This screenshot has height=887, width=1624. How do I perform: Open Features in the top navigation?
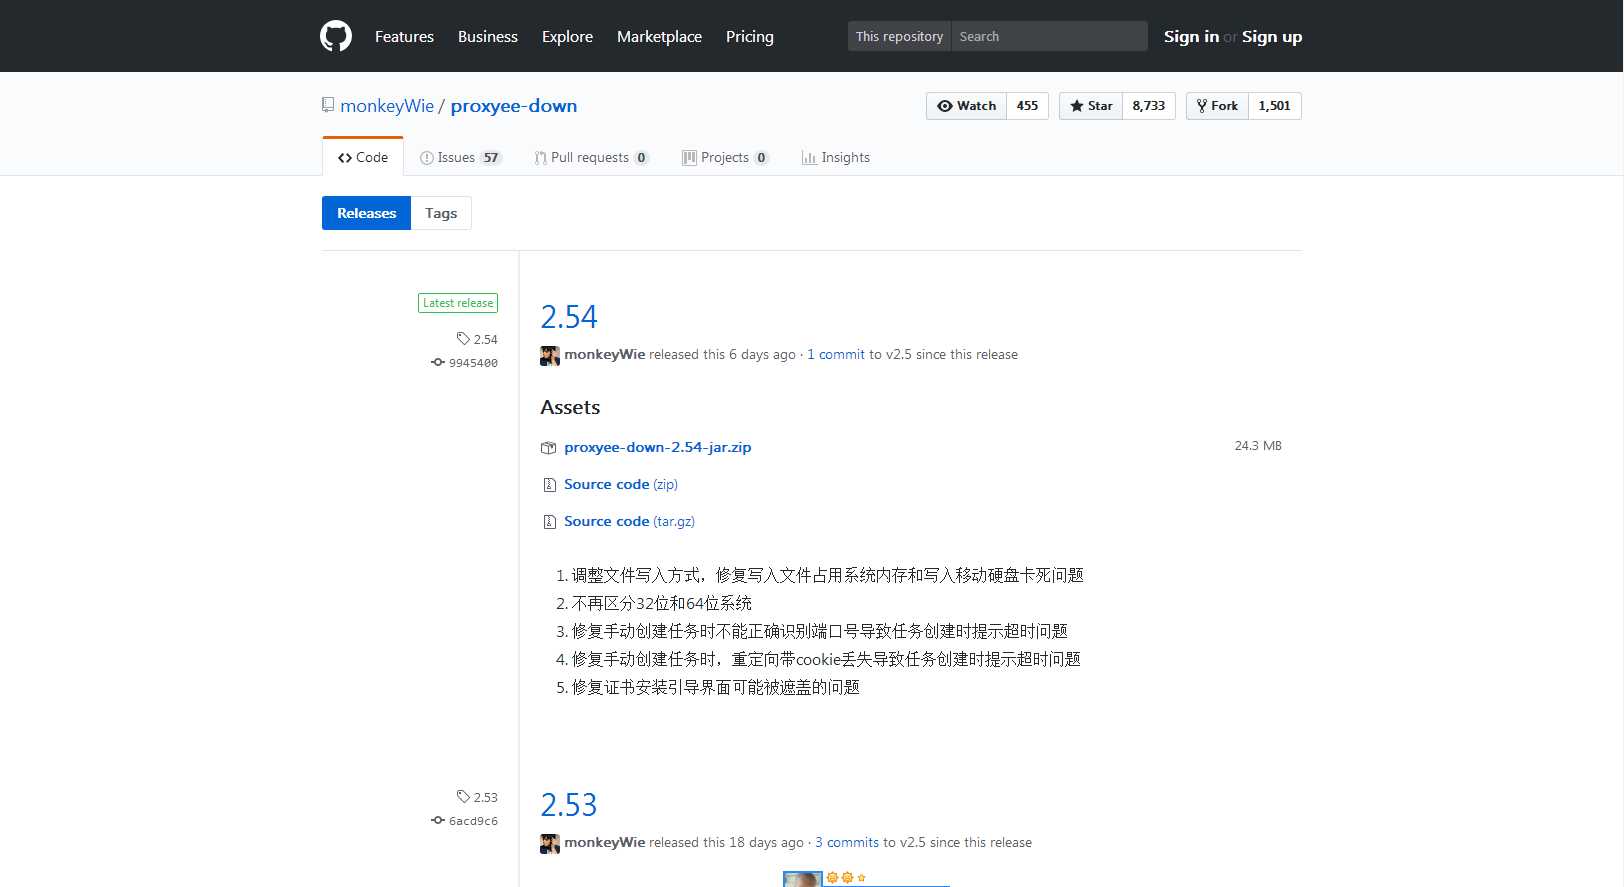(404, 36)
